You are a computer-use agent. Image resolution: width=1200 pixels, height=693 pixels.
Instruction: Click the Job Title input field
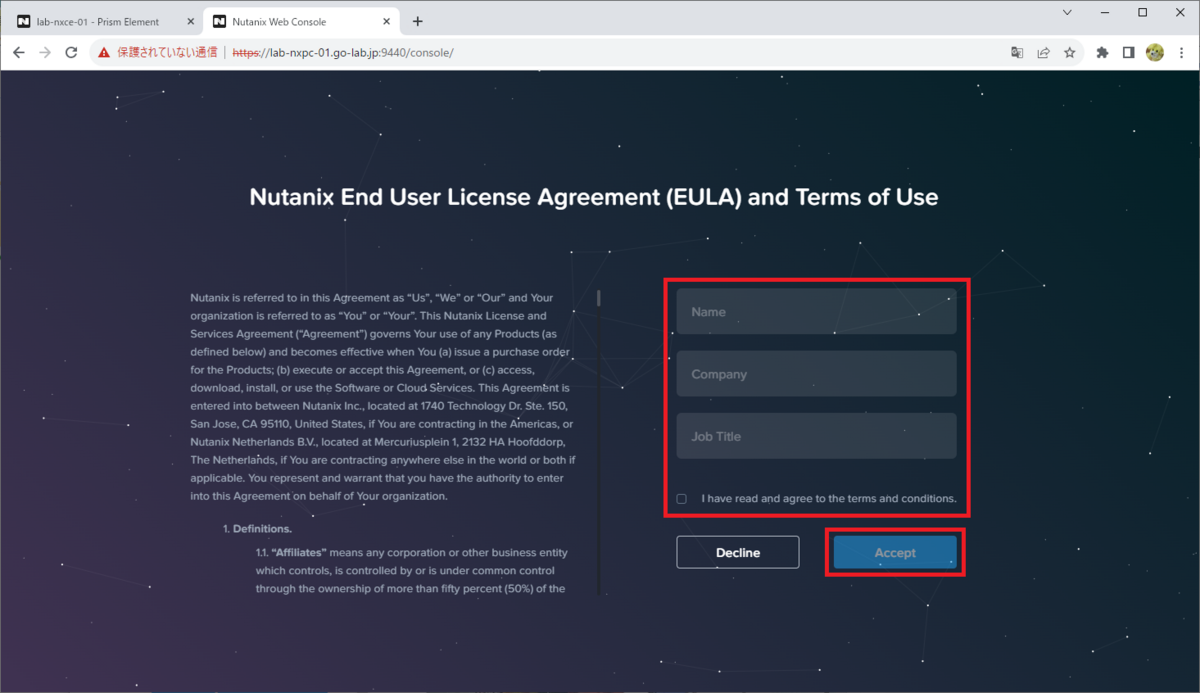(816, 436)
